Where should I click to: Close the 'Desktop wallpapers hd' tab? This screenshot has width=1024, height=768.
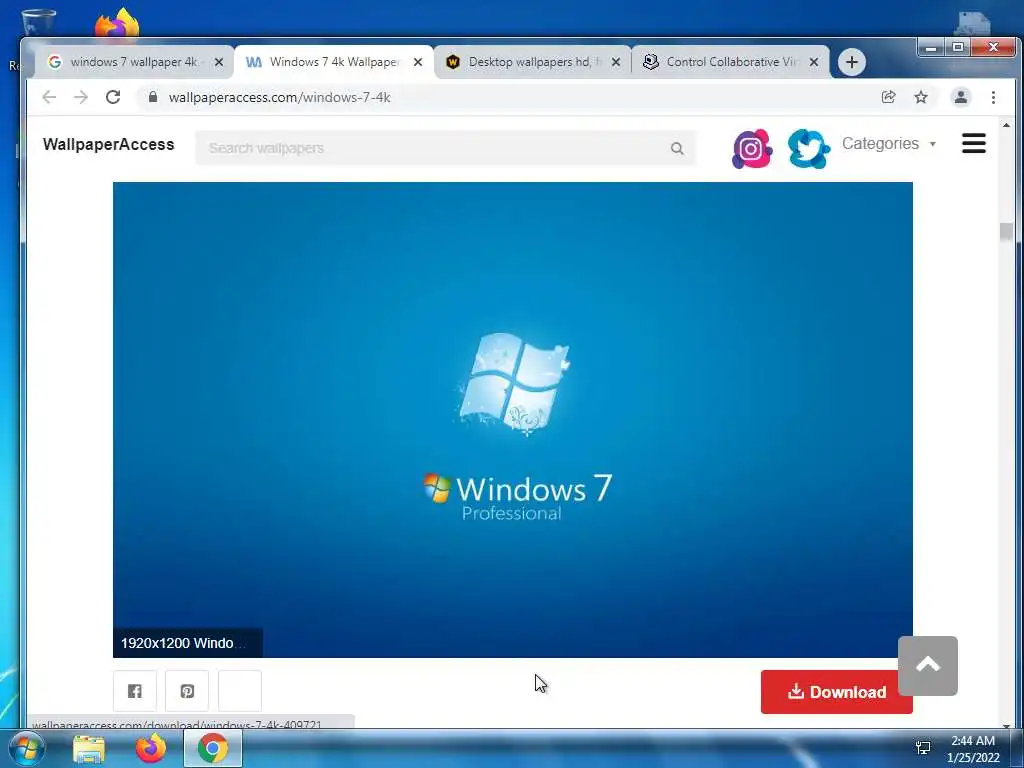pyautogui.click(x=616, y=62)
